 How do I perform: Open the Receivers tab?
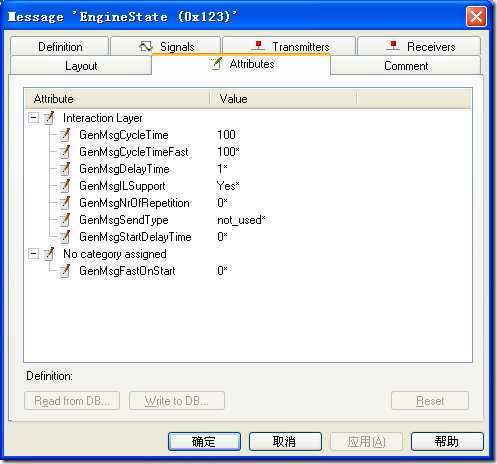419,46
